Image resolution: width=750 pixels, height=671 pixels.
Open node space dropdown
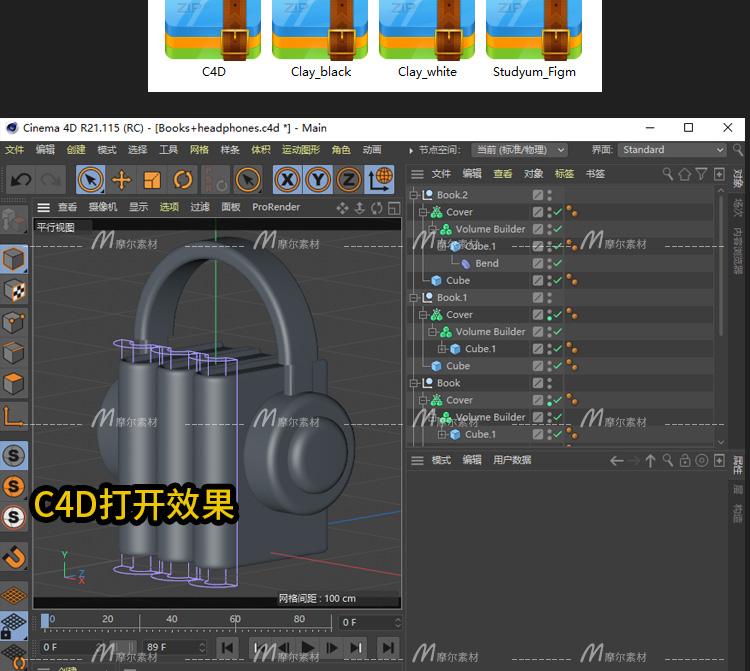tap(519, 150)
